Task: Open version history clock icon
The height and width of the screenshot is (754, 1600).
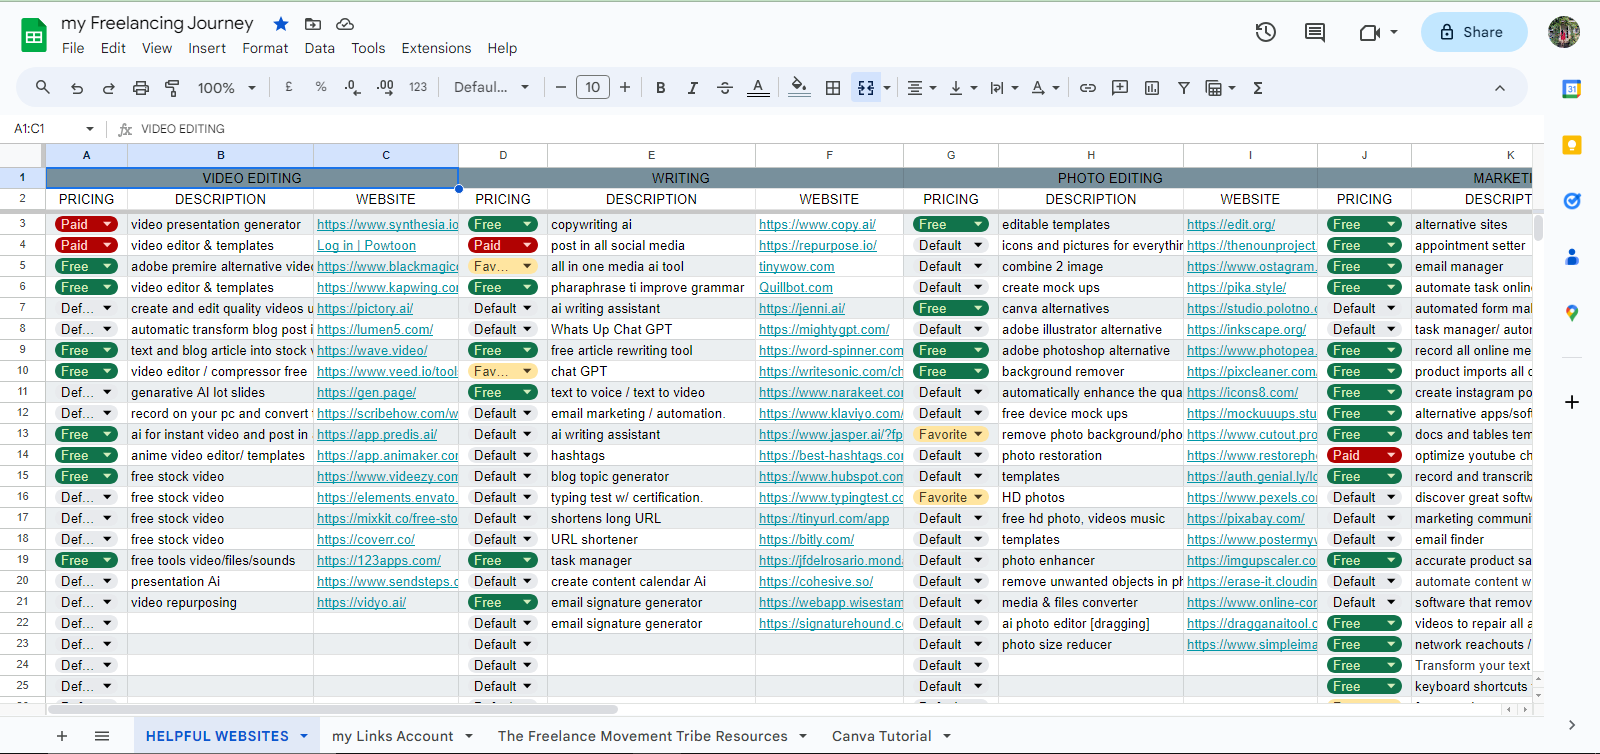Action: 1266,32
